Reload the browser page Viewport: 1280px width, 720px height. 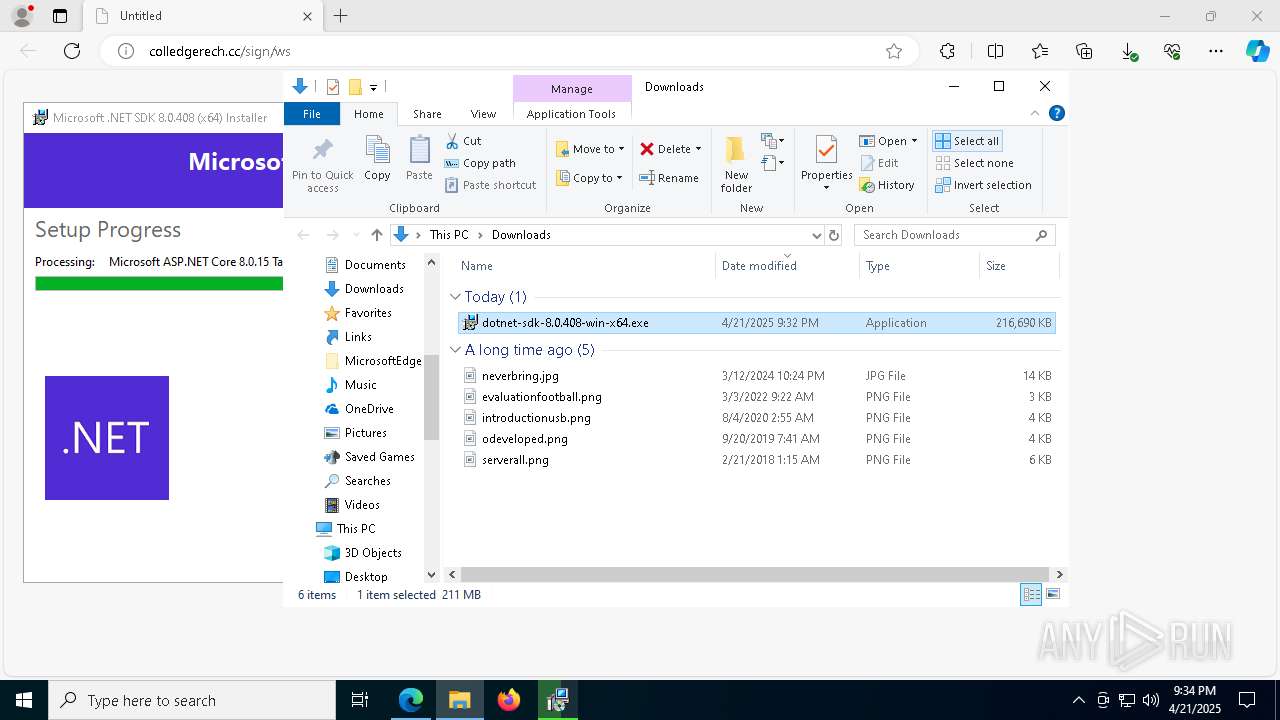pyautogui.click(x=72, y=51)
